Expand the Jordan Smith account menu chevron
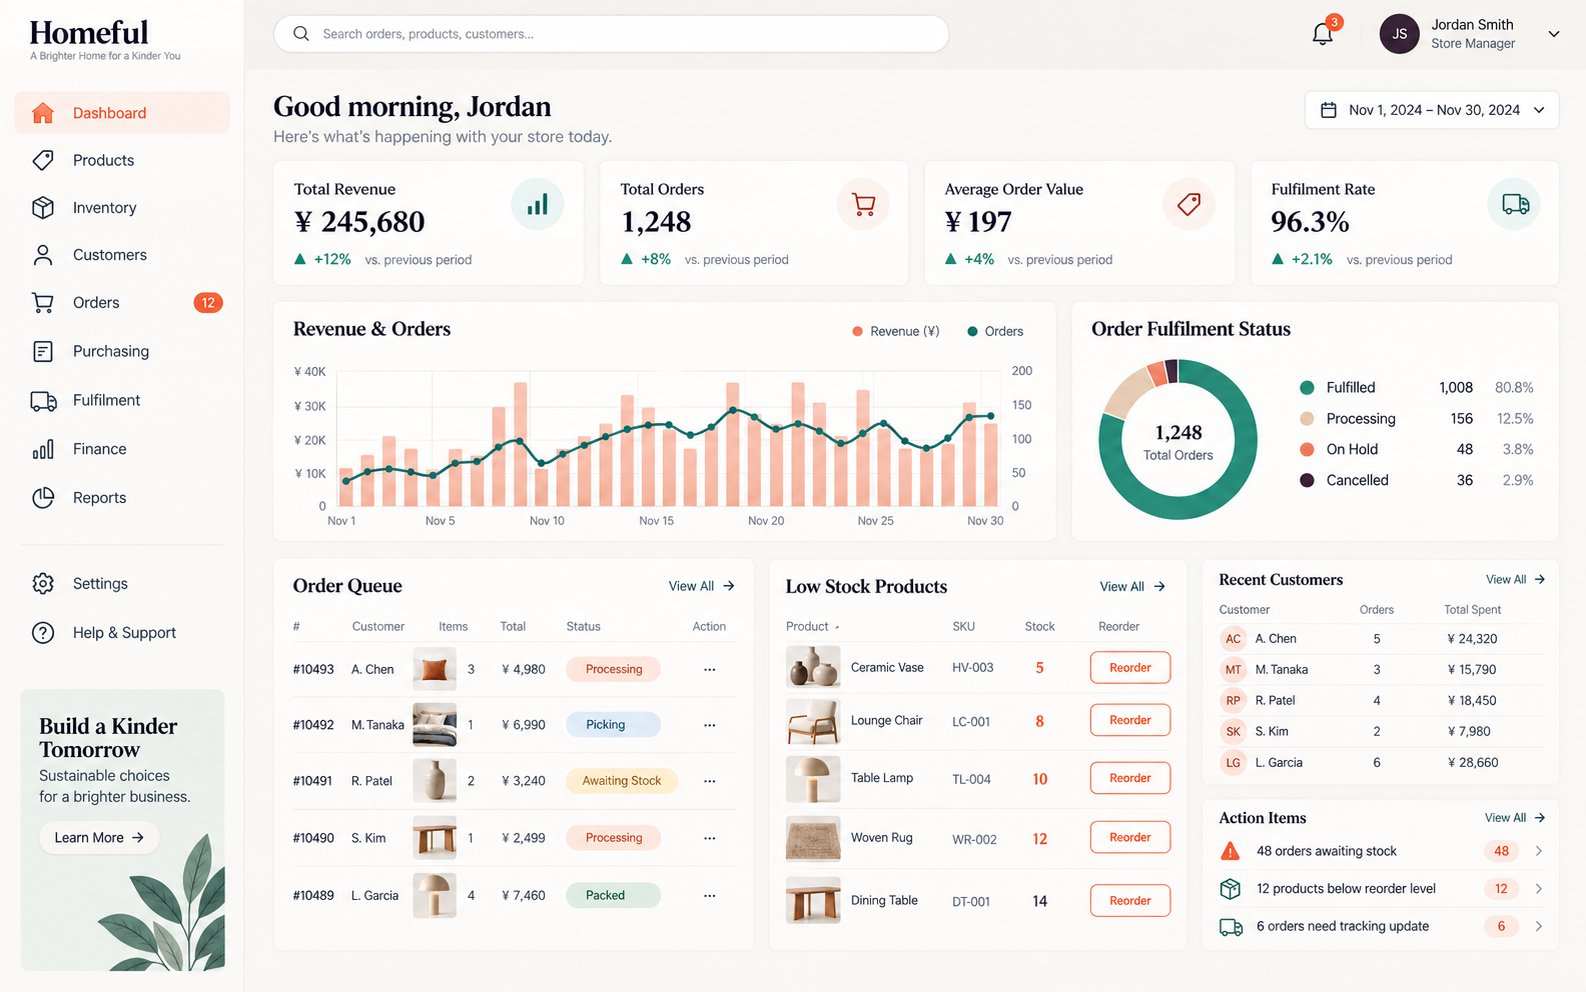The height and width of the screenshot is (992, 1586). click(1554, 34)
